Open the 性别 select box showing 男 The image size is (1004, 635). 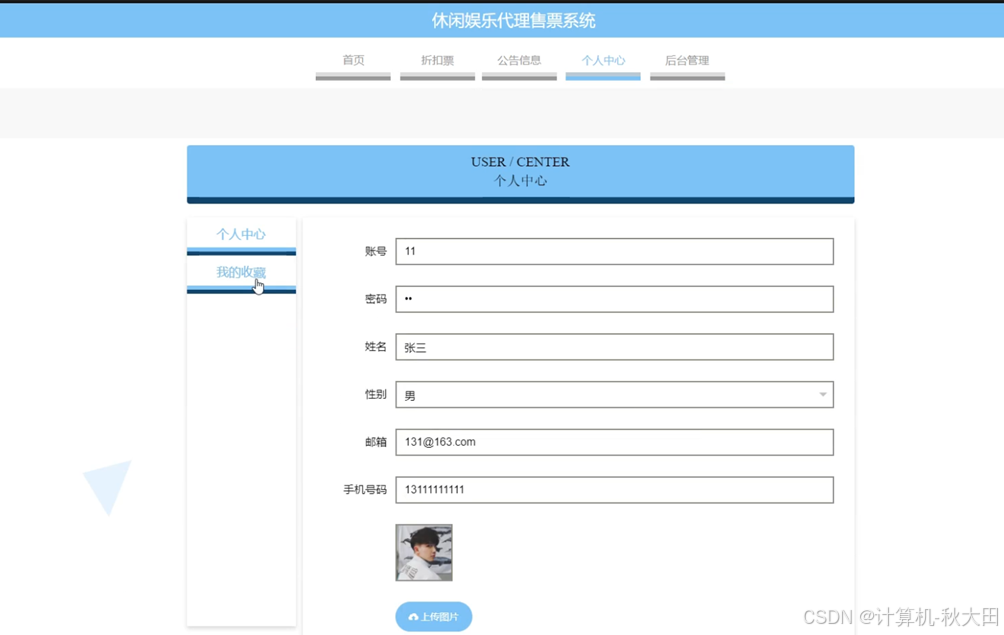614,394
